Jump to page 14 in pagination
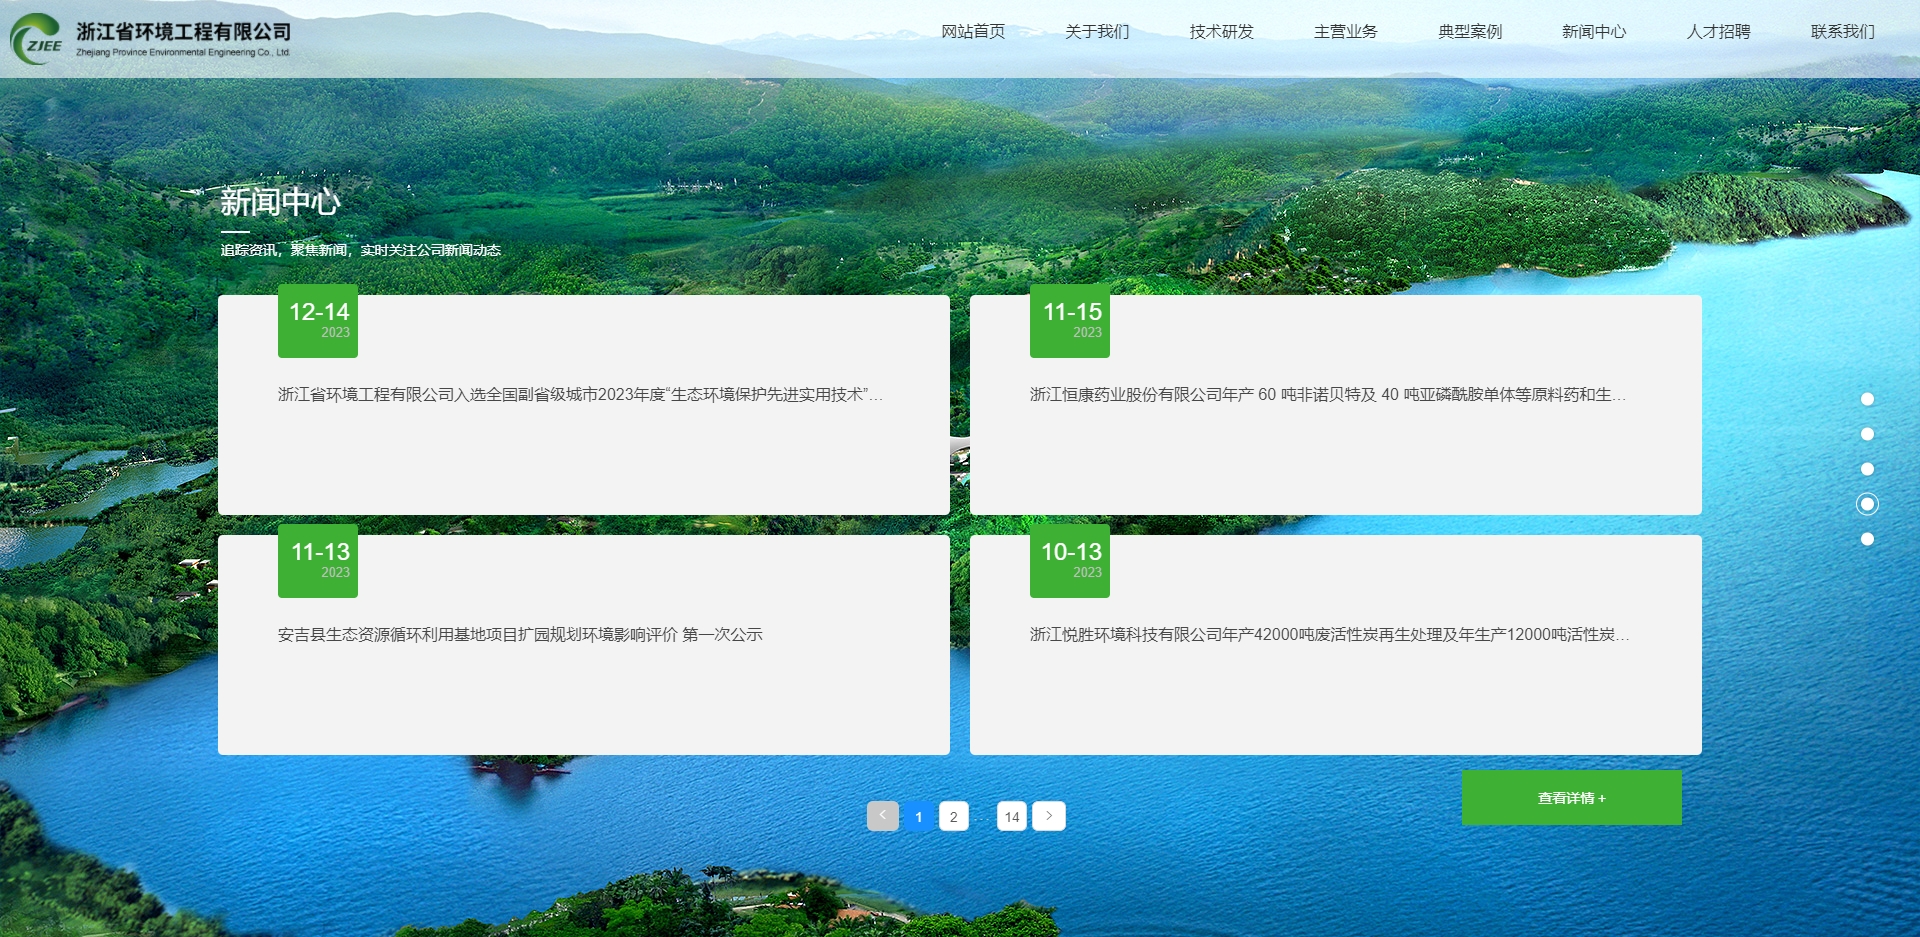 1012,816
